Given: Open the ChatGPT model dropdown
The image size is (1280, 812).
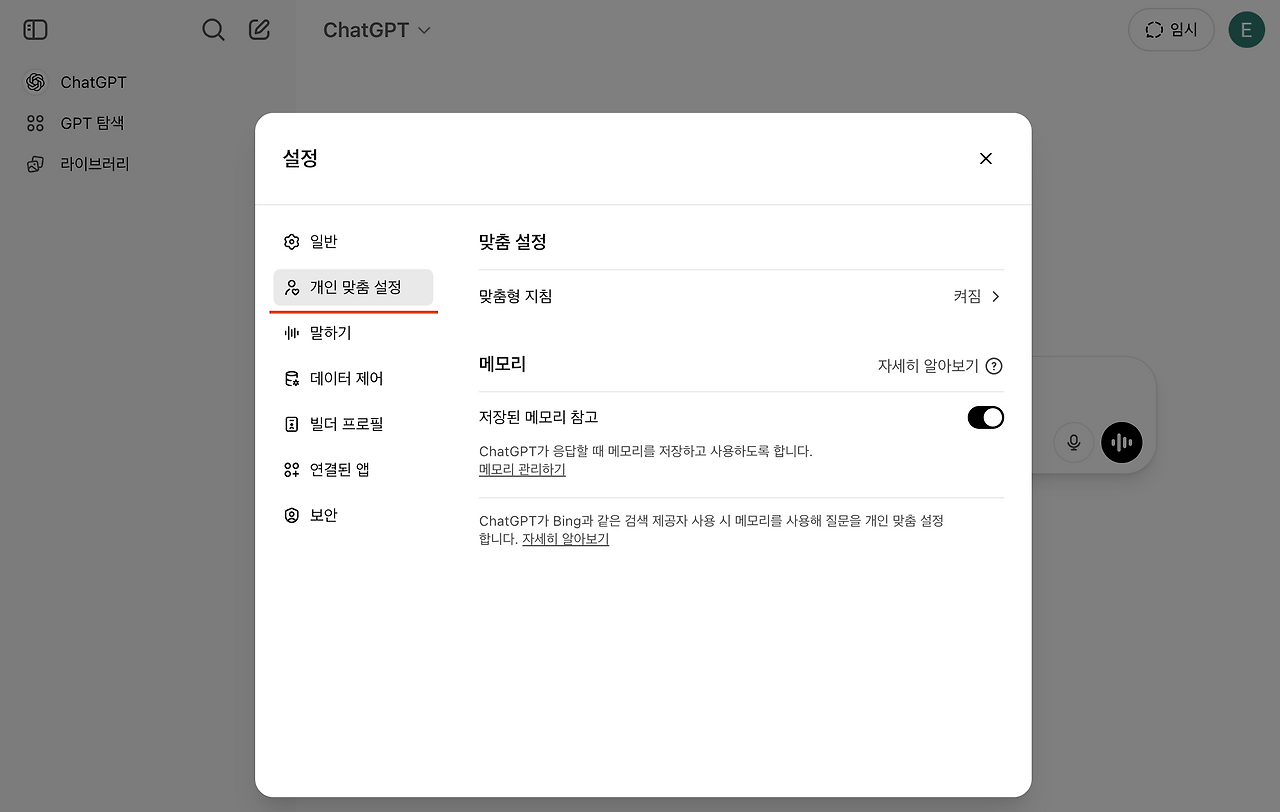Looking at the screenshot, I should (377, 30).
